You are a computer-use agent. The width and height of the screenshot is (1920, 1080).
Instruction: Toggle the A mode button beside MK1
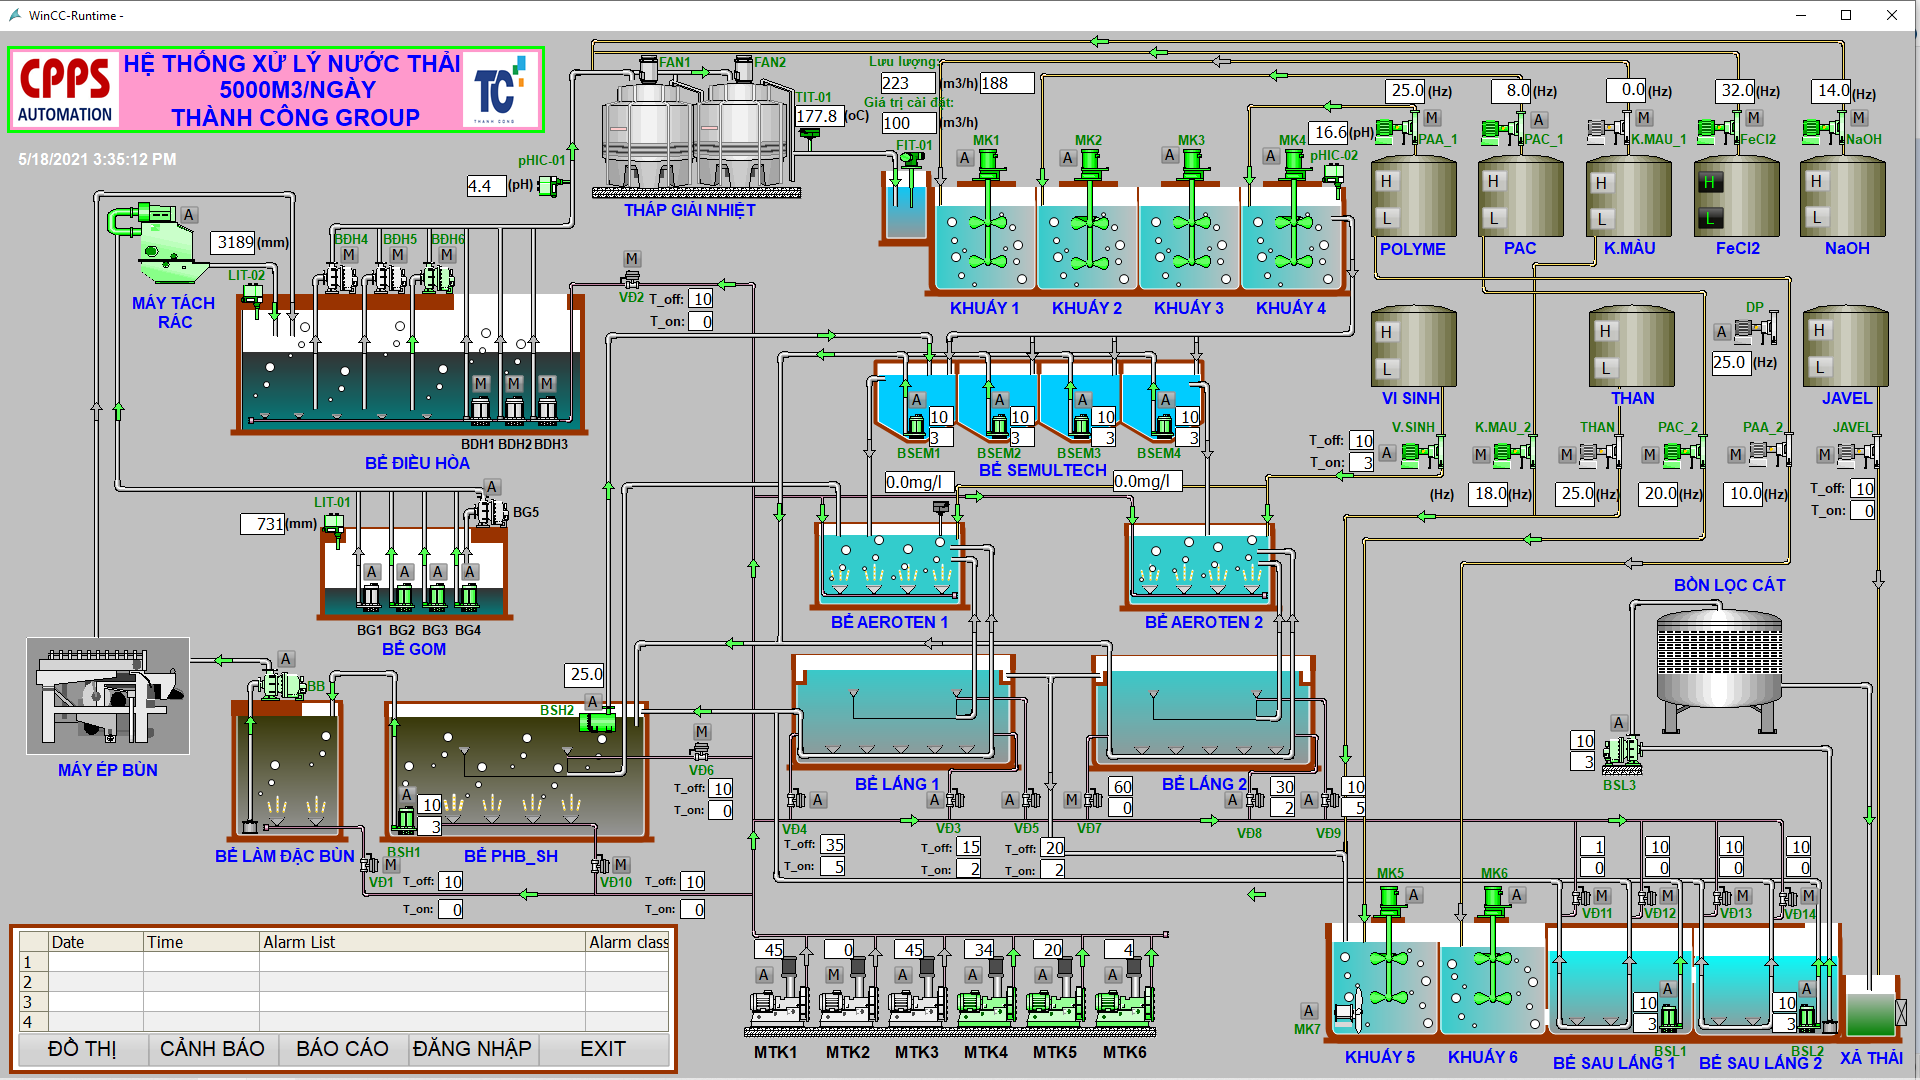tap(964, 158)
